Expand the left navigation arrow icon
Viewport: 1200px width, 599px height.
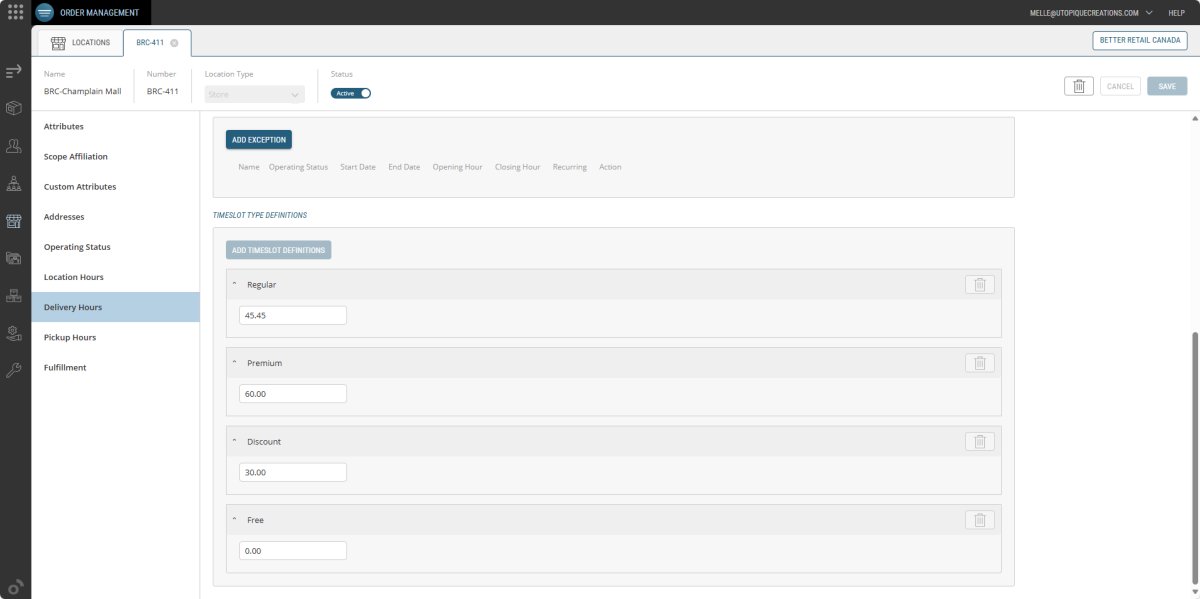(14, 71)
